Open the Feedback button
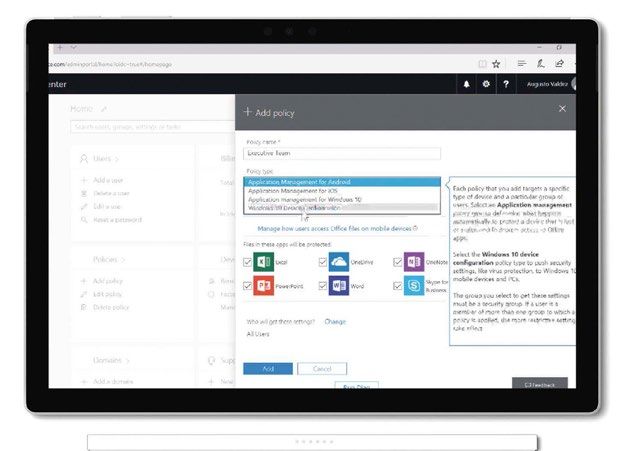 [x=540, y=384]
